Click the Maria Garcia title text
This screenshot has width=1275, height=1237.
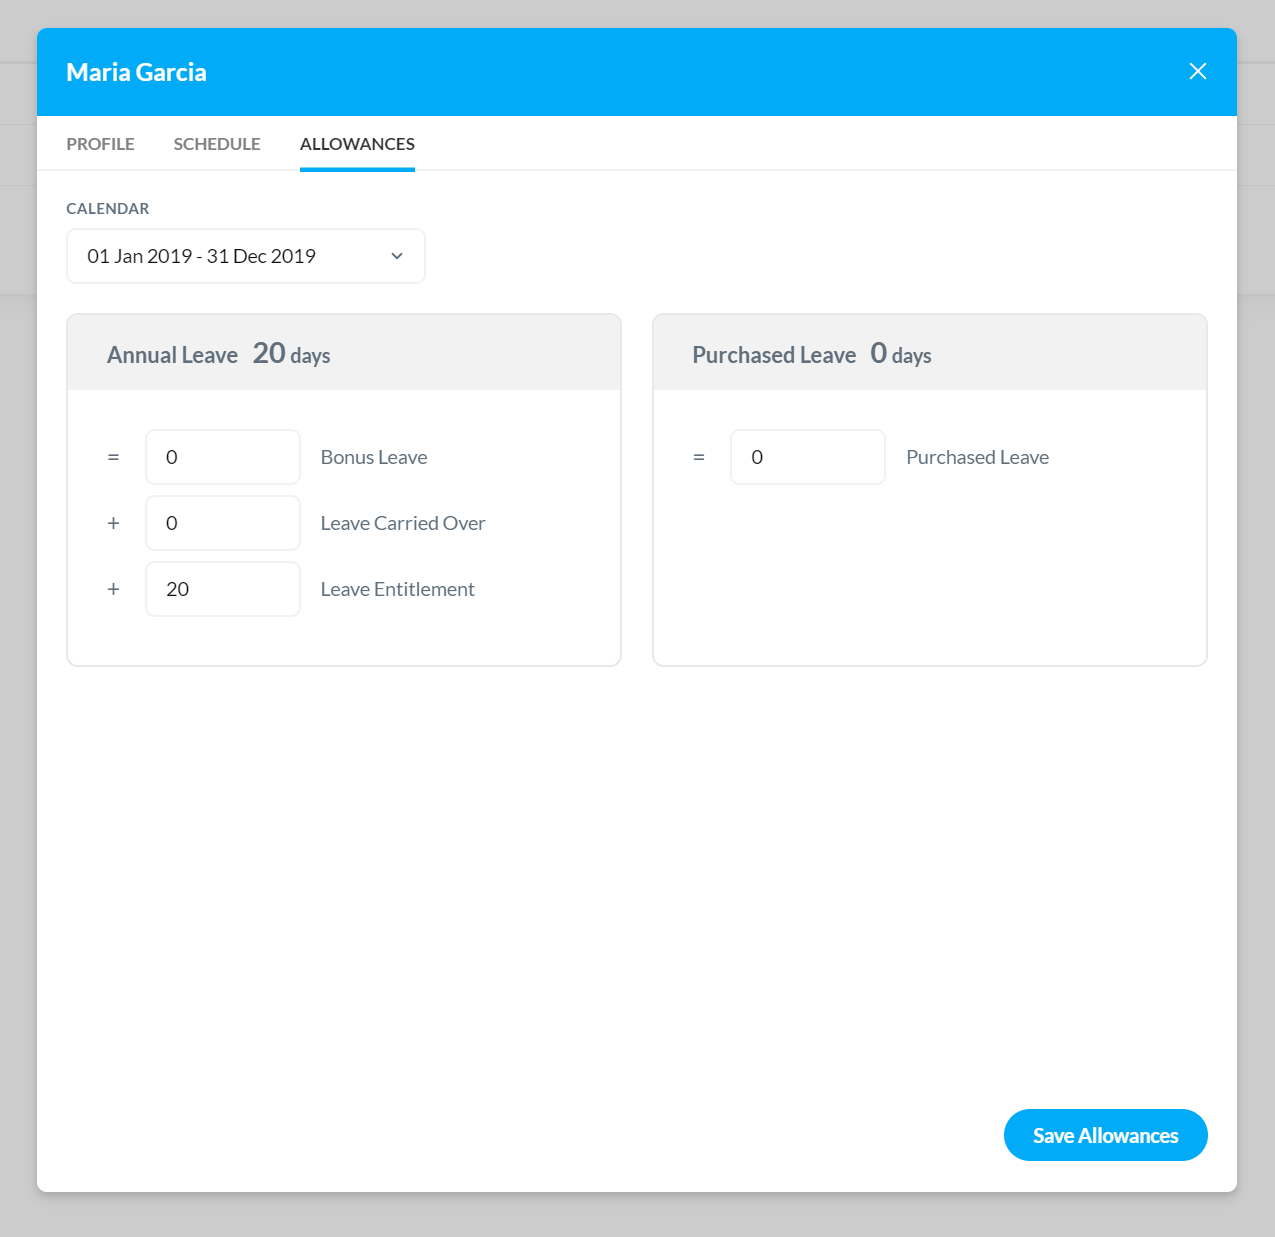point(136,72)
